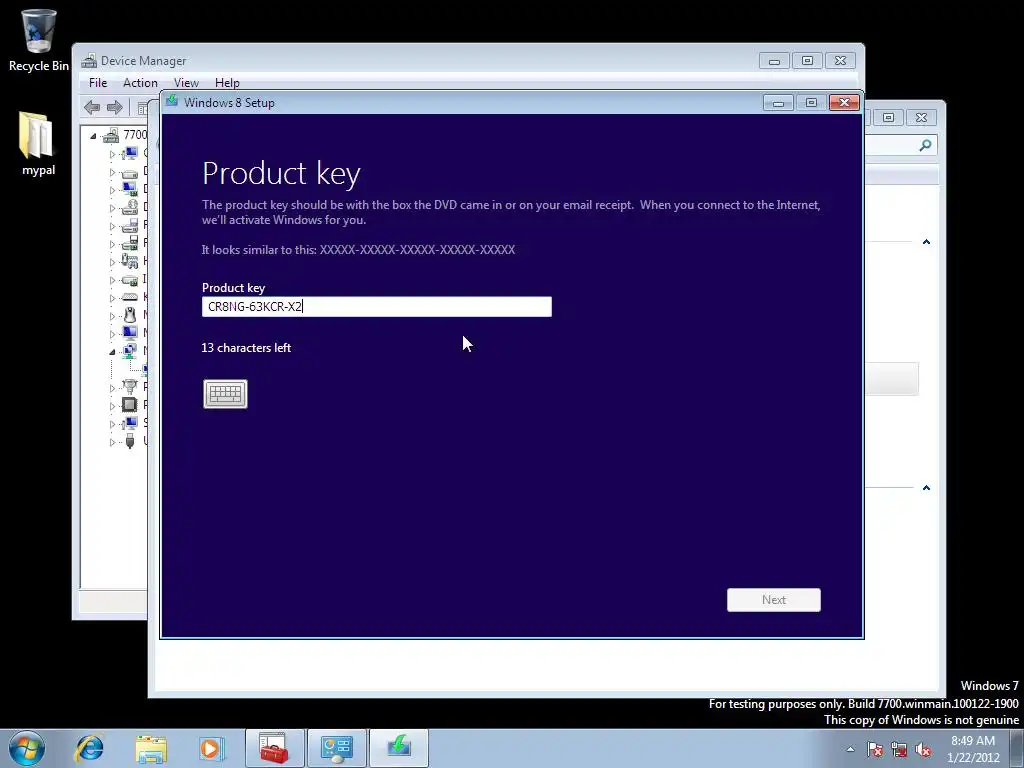Select the mypal folder on desktop
Screen dimensions: 1024x768
(38, 144)
